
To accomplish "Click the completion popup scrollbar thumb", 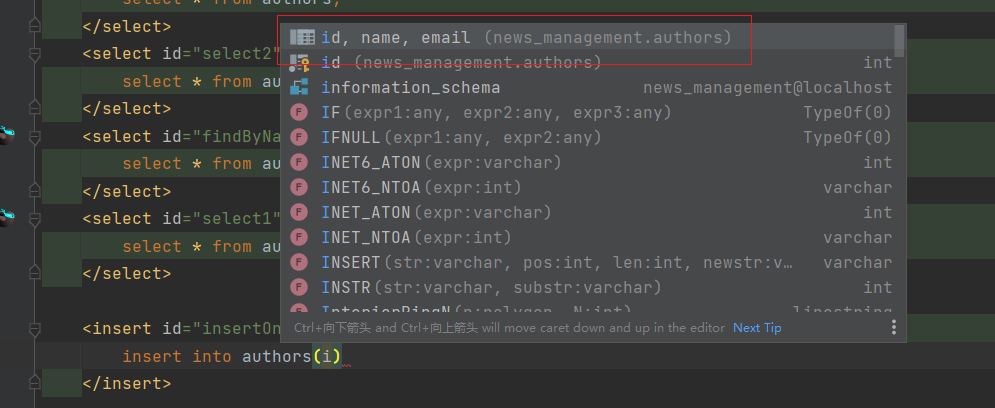I will pos(899,41).
